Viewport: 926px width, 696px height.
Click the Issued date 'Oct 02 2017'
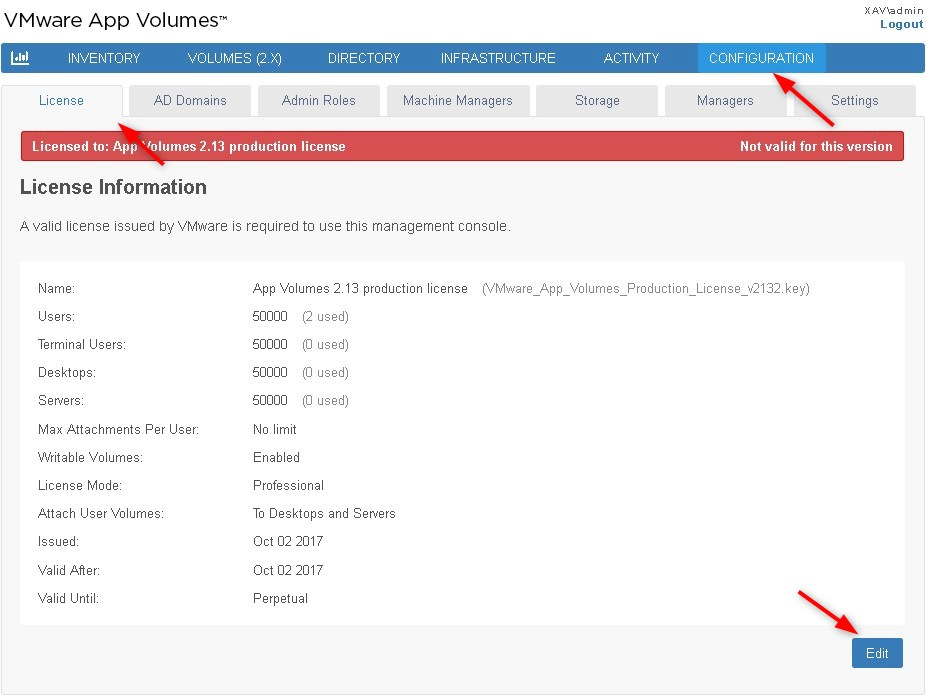coord(288,541)
